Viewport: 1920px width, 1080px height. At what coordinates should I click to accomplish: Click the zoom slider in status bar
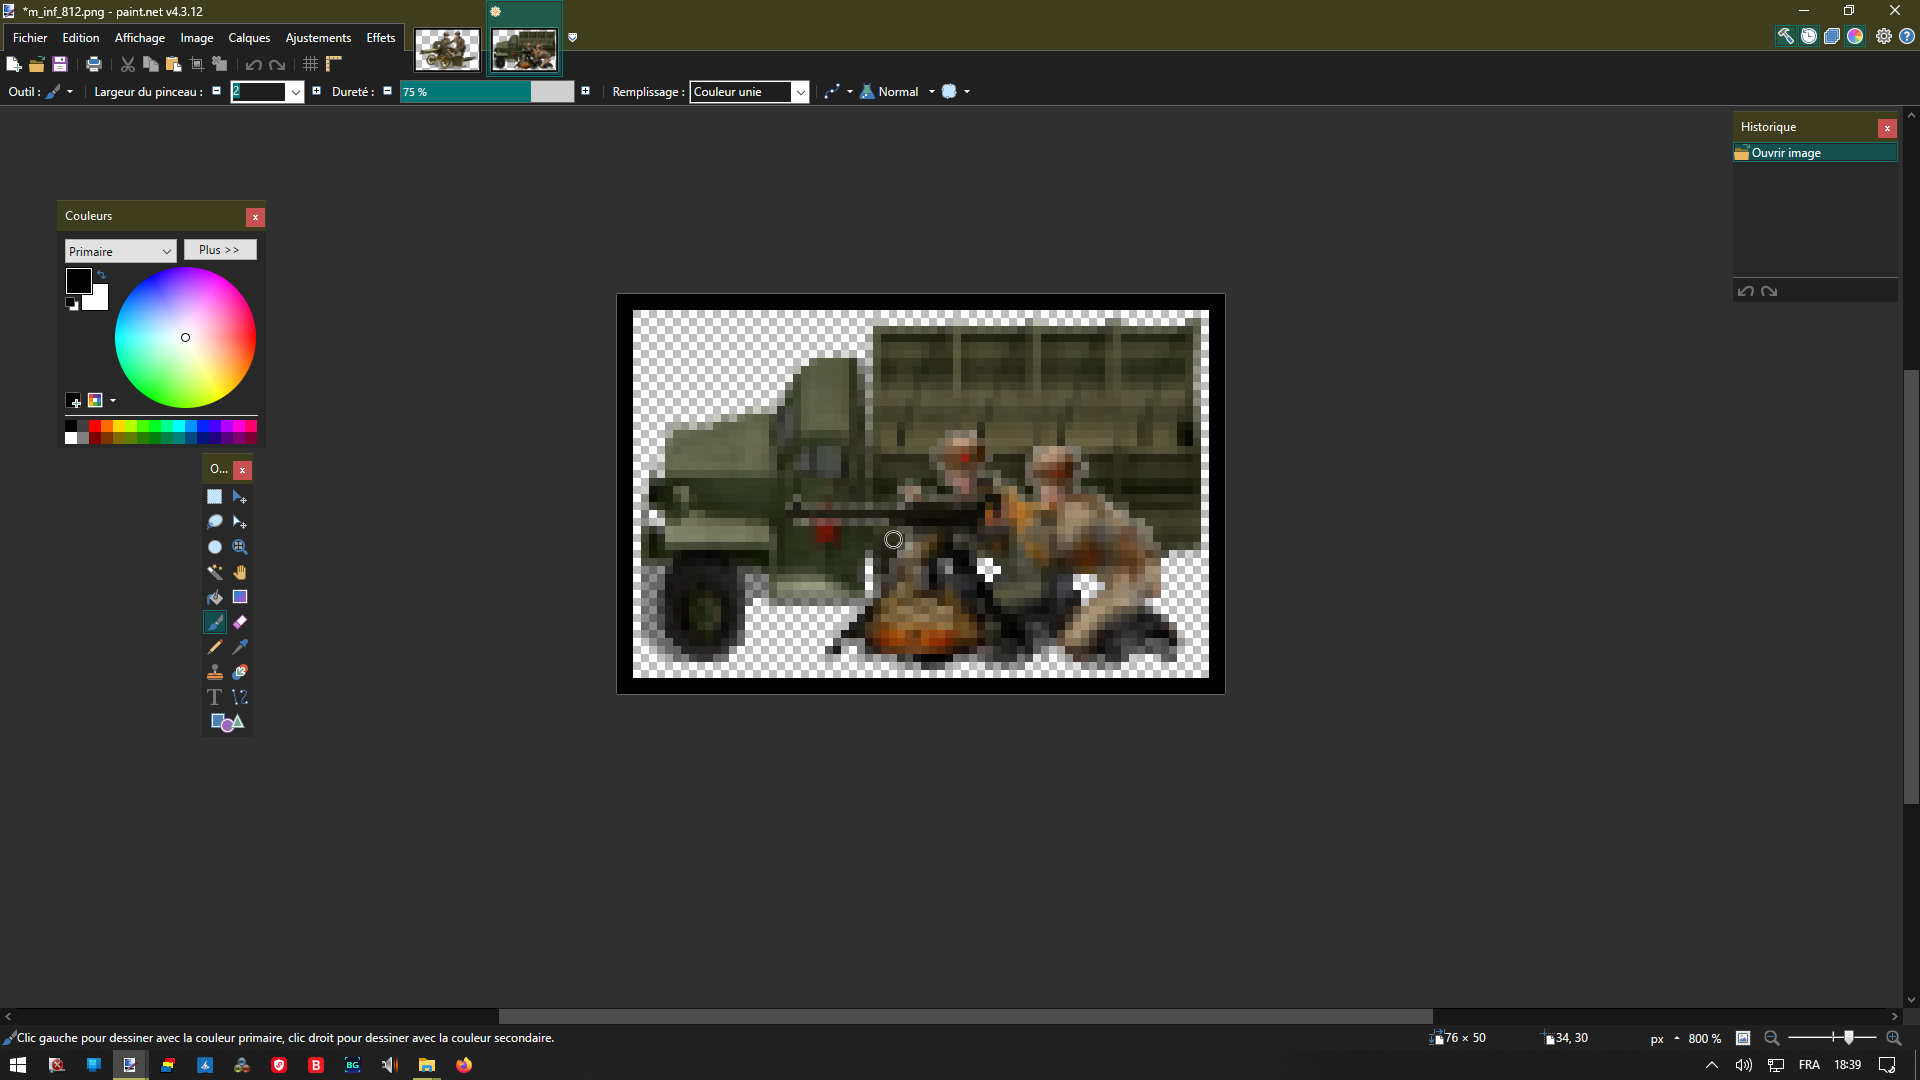click(x=1832, y=1038)
